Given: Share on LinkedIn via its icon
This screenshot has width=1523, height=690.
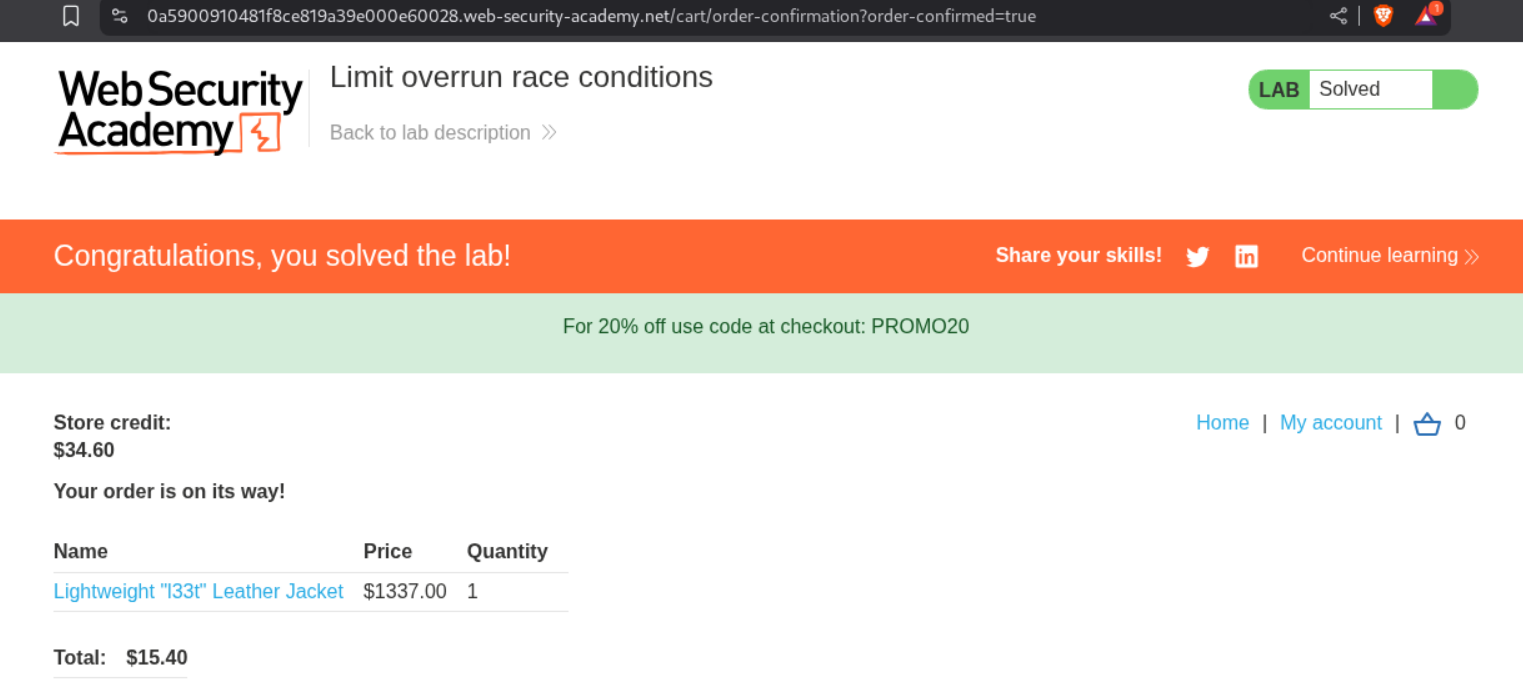Looking at the screenshot, I should pyautogui.click(x=1246, y=257).
